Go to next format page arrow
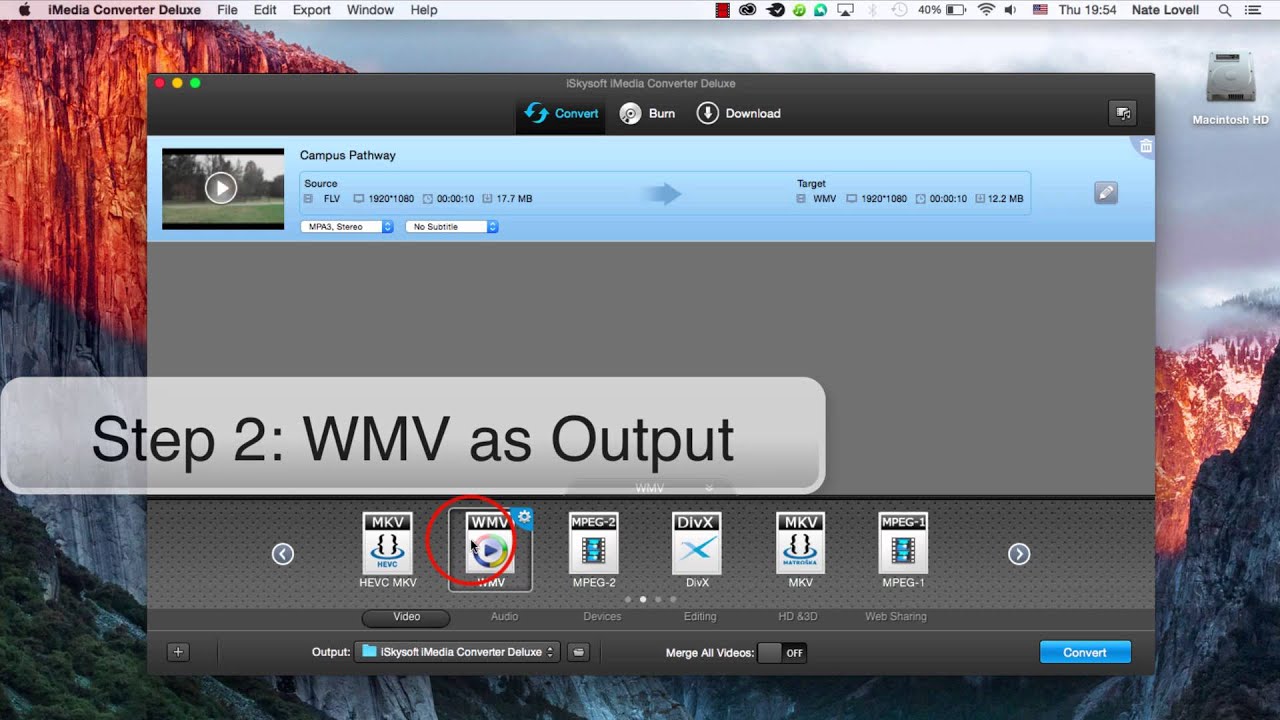The image size is (1280, 720). tap(1019, 553)
